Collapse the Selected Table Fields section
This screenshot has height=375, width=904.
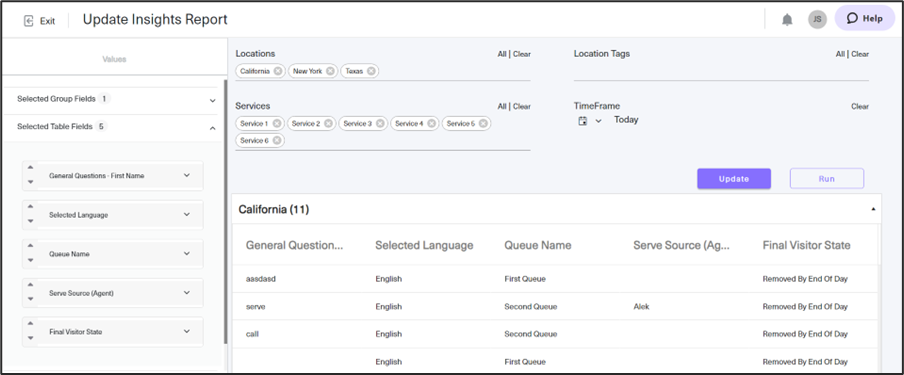click(x=212, y=128)
